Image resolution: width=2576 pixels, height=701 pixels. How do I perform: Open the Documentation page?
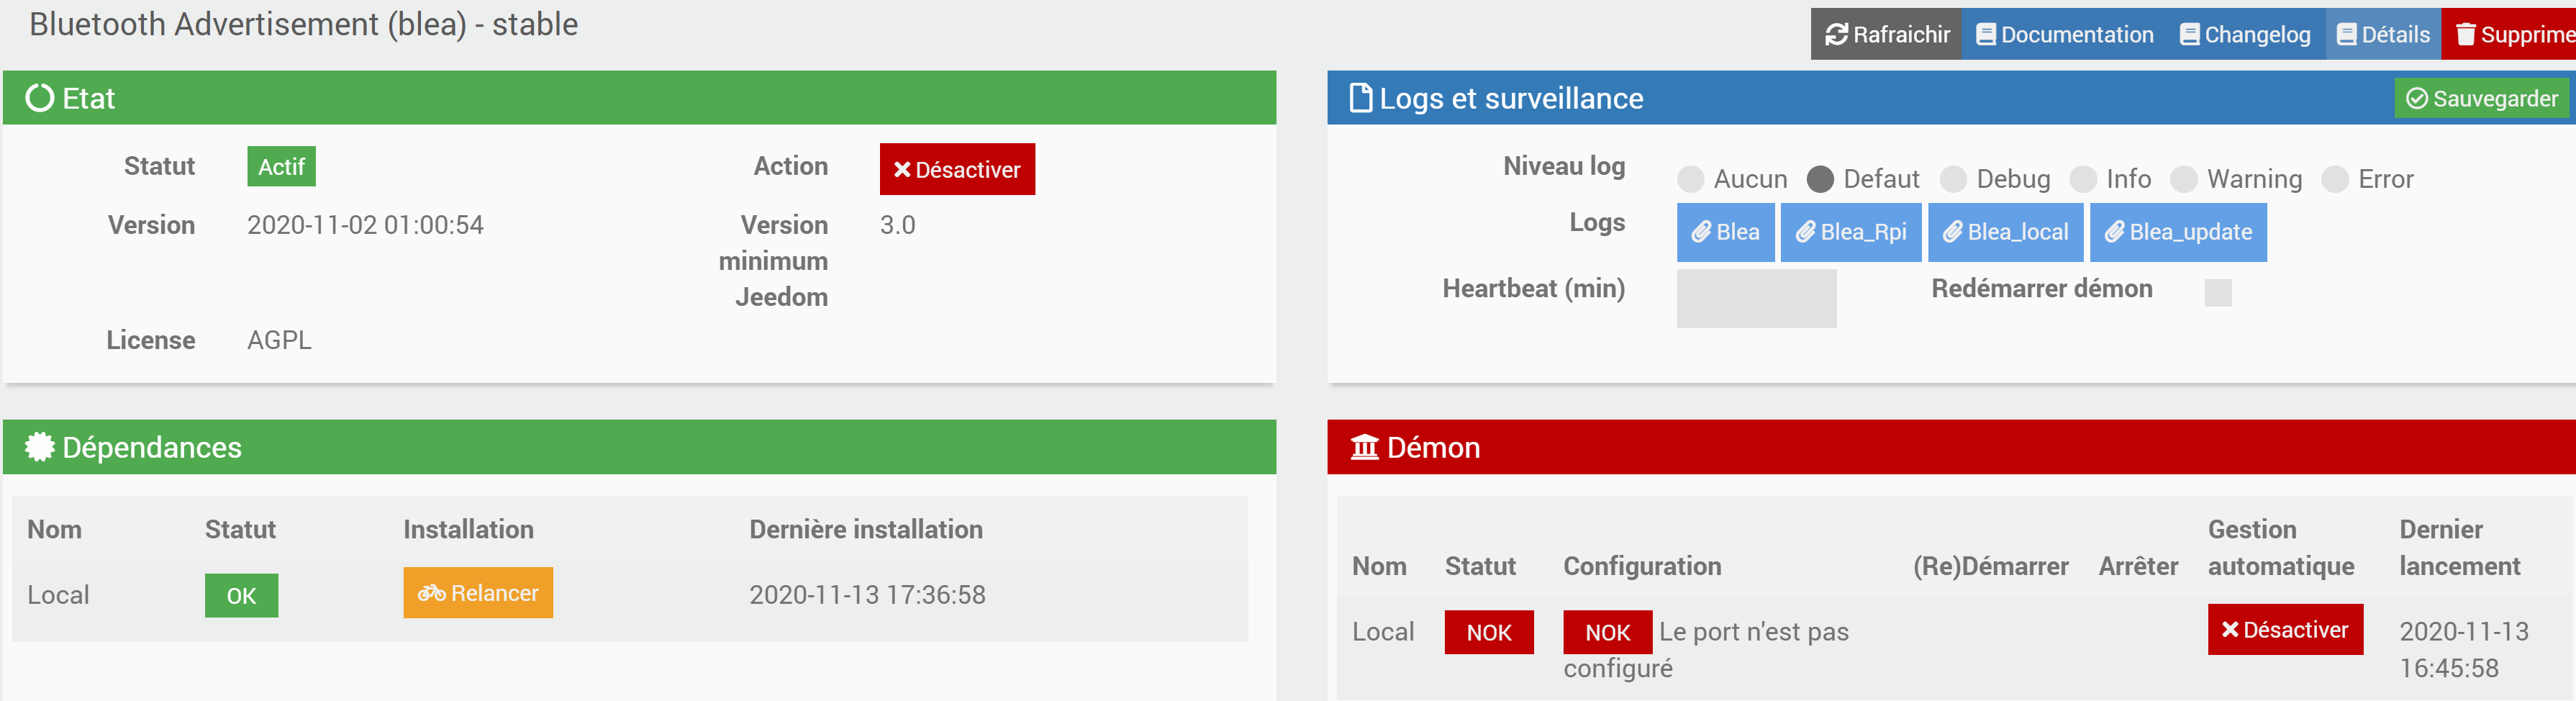click(x=2065, y=35)
